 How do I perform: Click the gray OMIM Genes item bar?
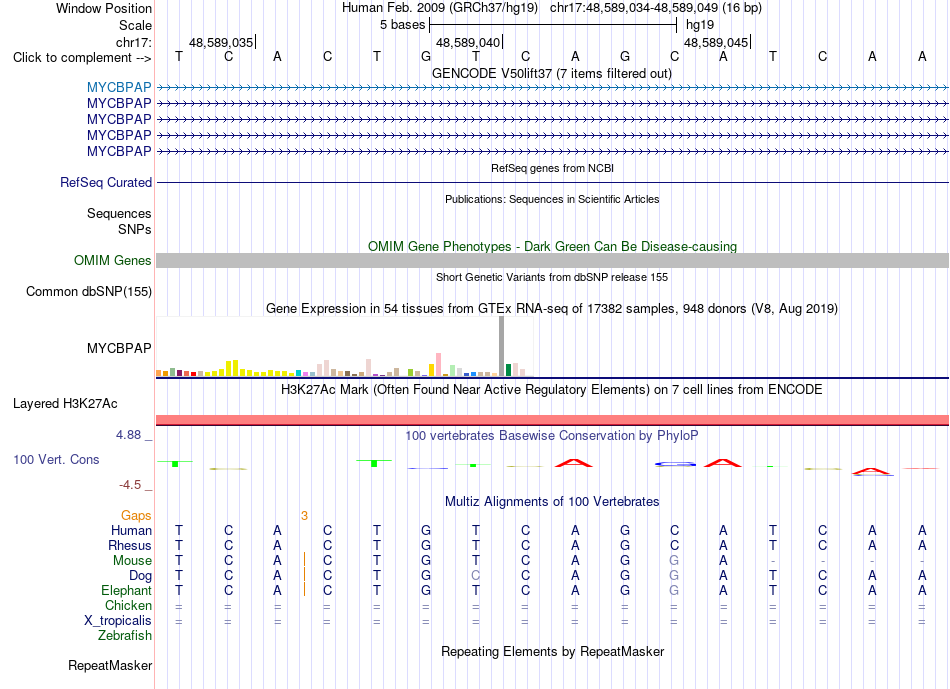point(552,261)
